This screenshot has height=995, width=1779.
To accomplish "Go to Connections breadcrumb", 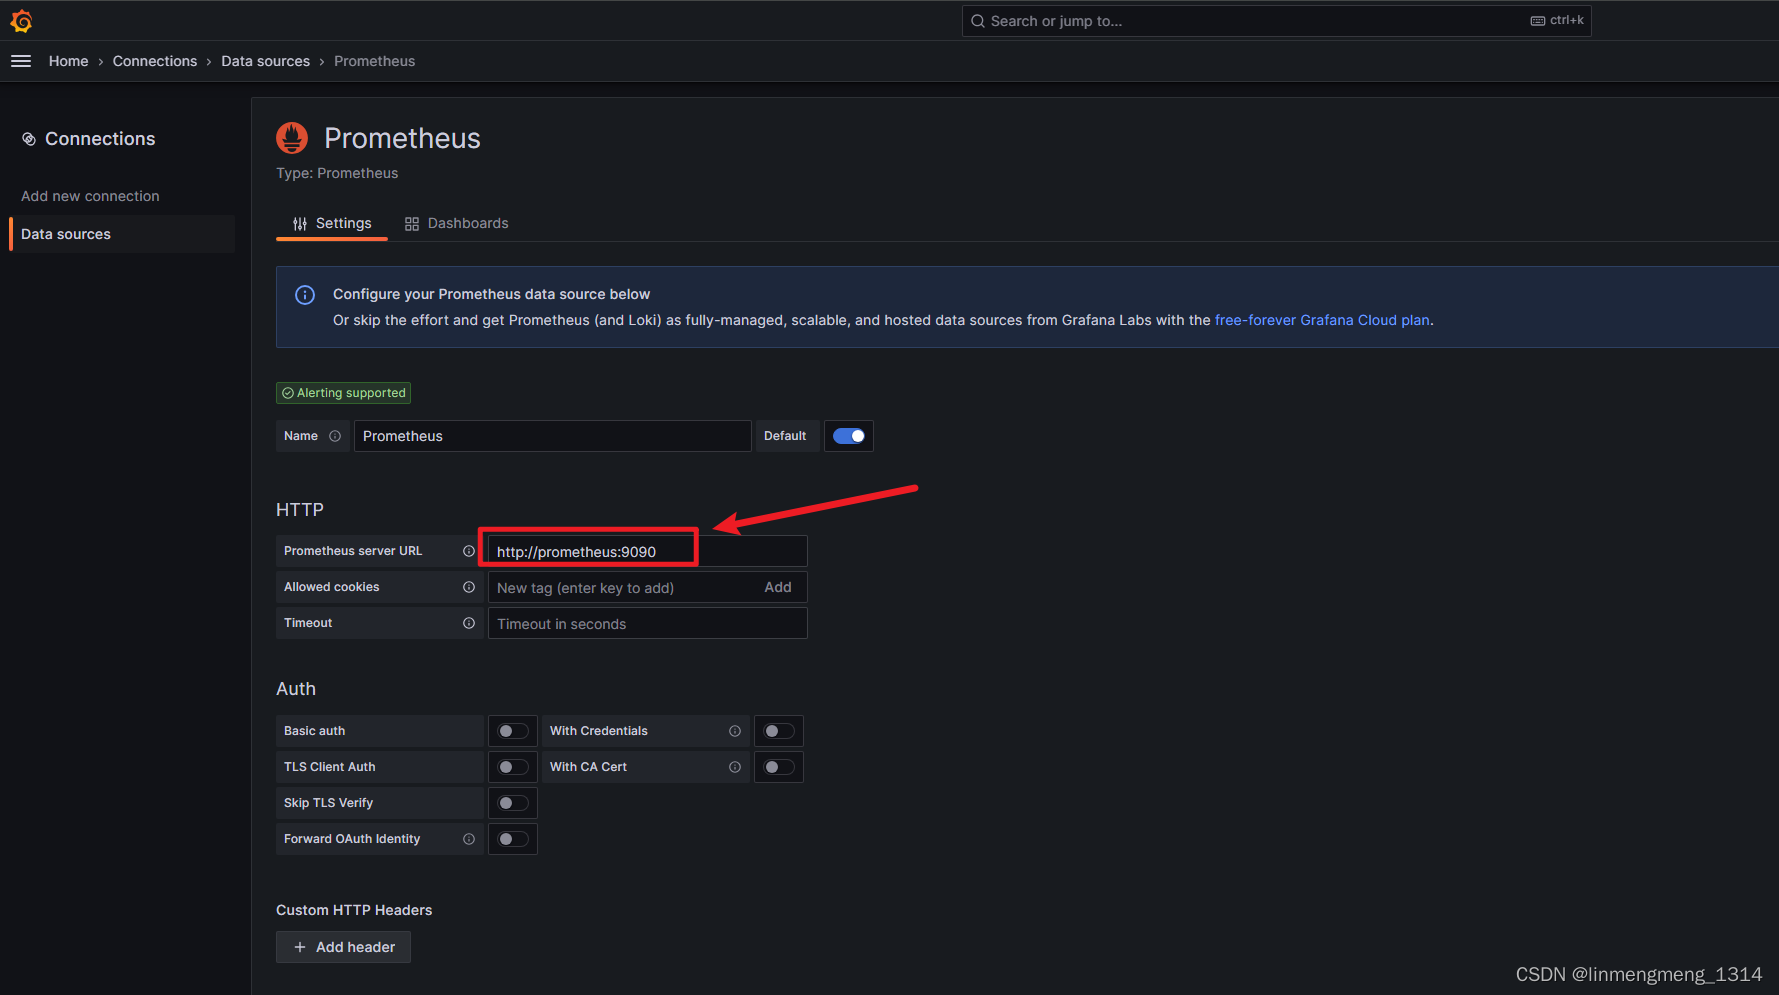I will click(x=155, y=61).
